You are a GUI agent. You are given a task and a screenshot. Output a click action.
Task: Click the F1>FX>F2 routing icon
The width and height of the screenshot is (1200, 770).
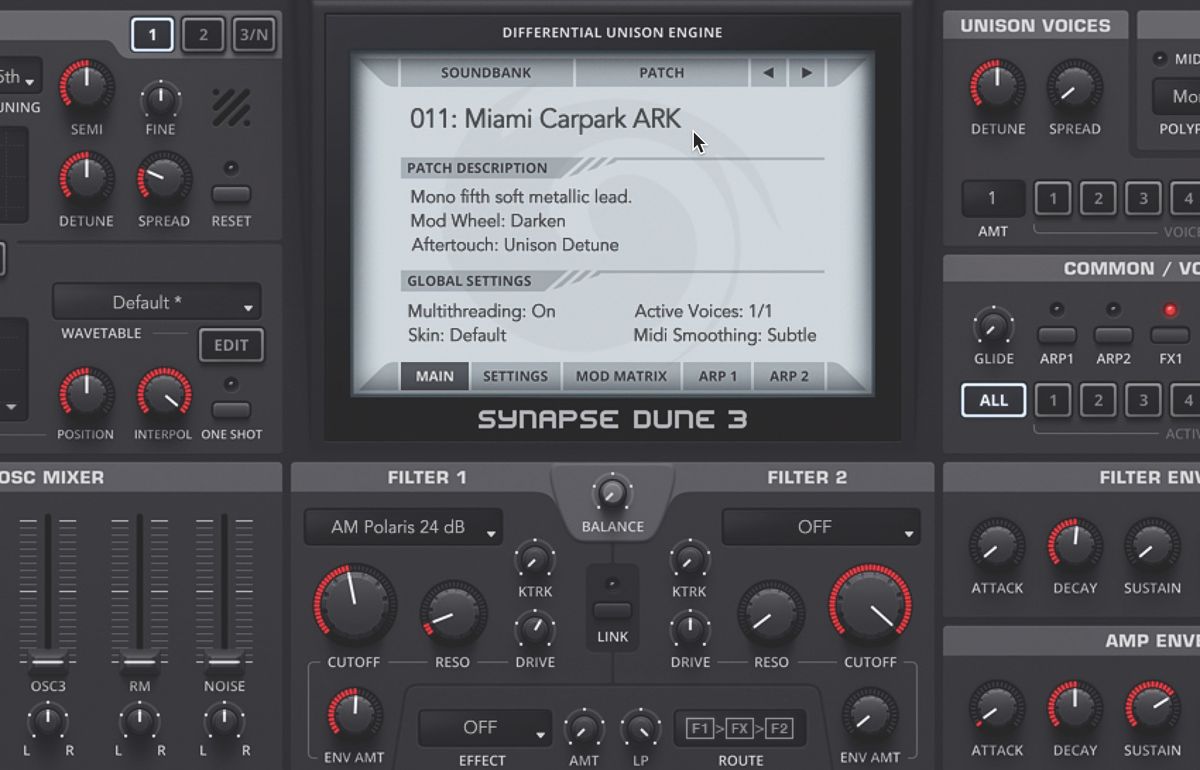[x=740, y=729]
